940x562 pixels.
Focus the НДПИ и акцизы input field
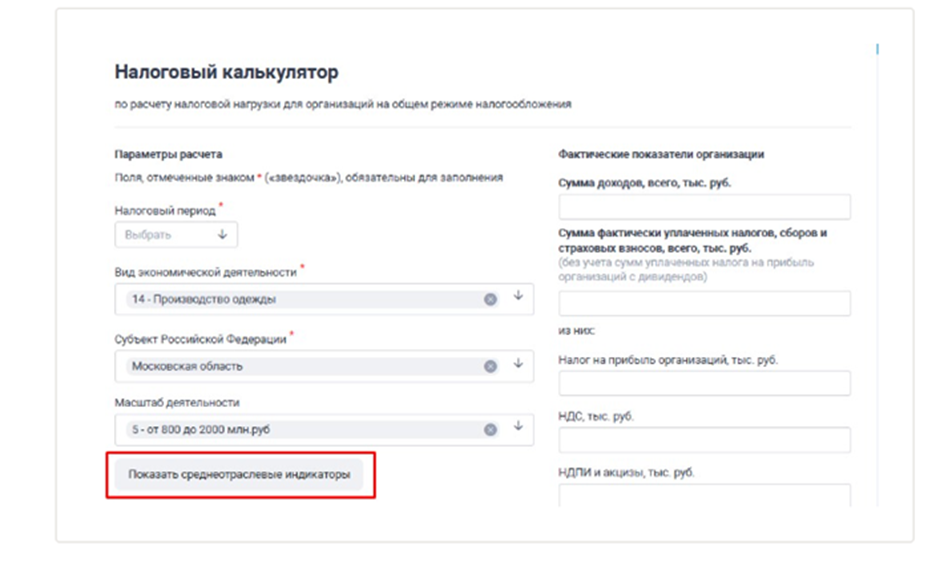tap(704, 495)
